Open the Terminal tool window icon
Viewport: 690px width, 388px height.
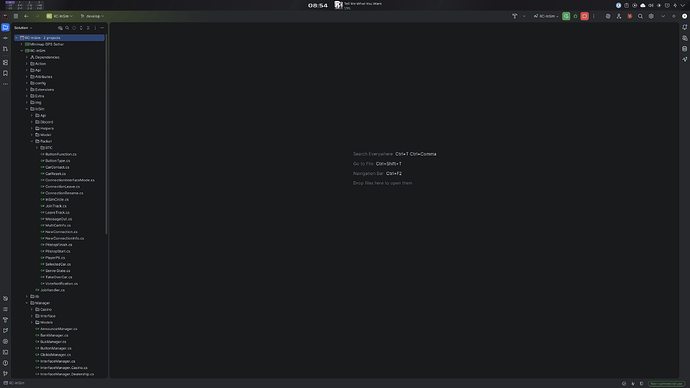[5, 352]
